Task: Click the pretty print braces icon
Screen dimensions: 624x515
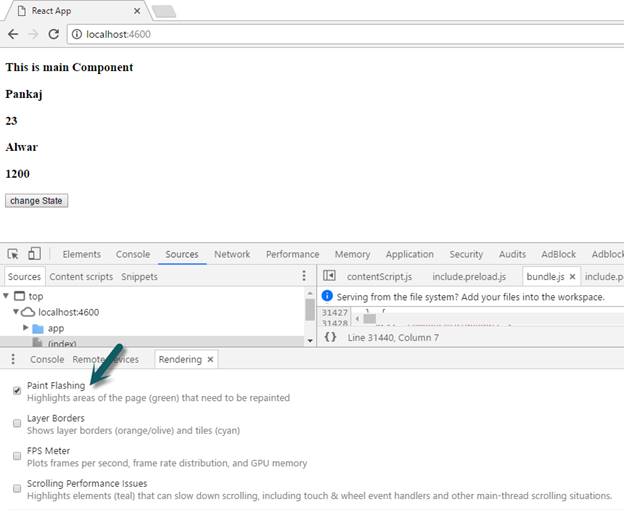Action: coord(330,337)
